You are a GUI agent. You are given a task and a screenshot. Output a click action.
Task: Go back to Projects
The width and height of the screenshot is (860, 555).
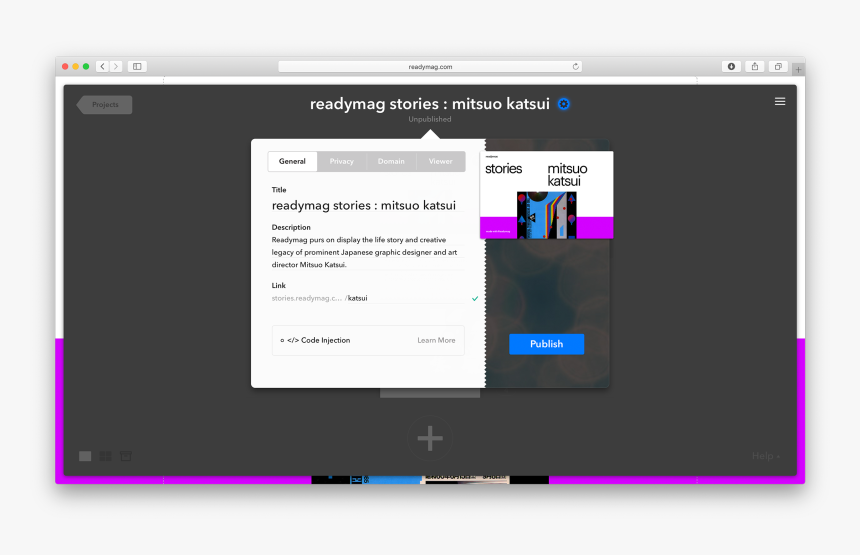point(105,104)
